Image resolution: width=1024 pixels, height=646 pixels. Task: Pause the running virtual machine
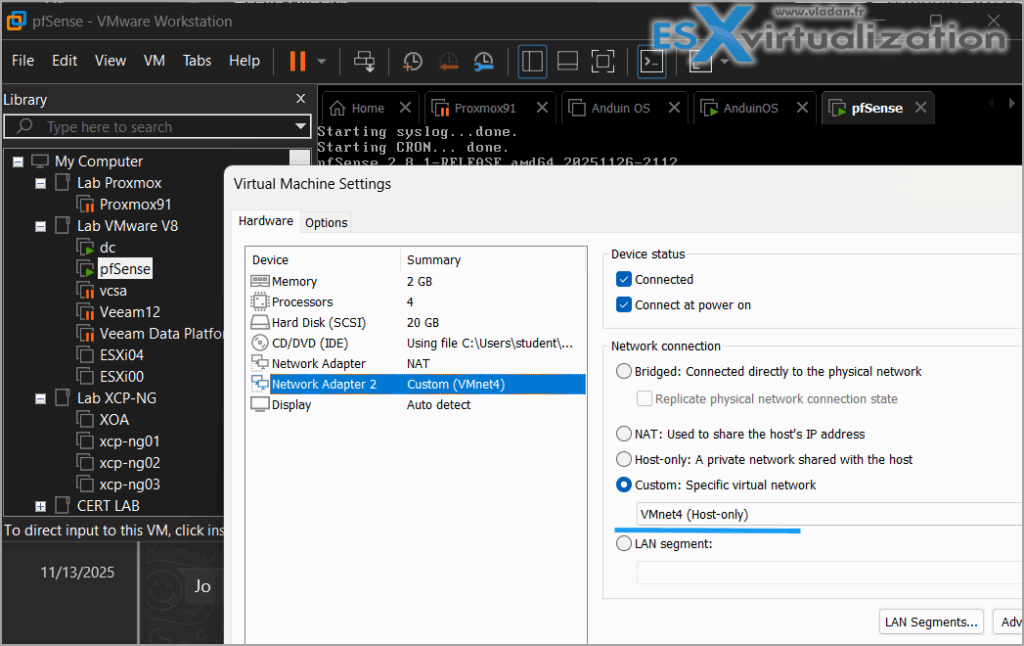[297, 61]
